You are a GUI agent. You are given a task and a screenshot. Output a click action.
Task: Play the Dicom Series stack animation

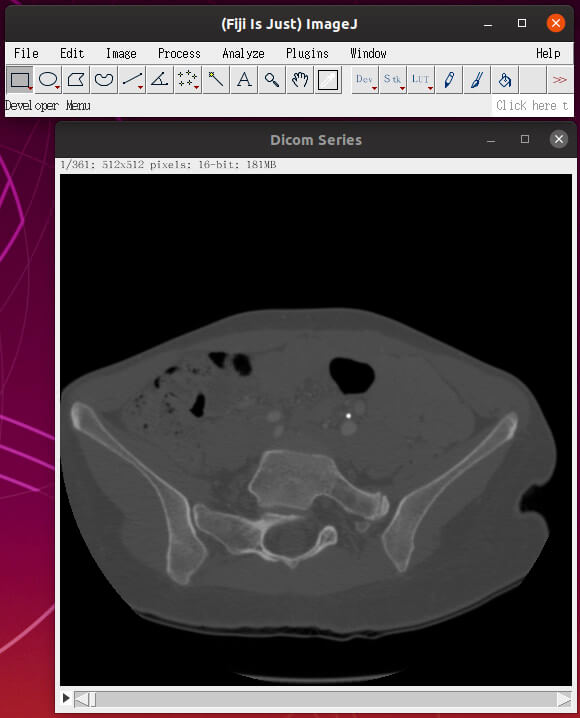[x=66, y=698]
